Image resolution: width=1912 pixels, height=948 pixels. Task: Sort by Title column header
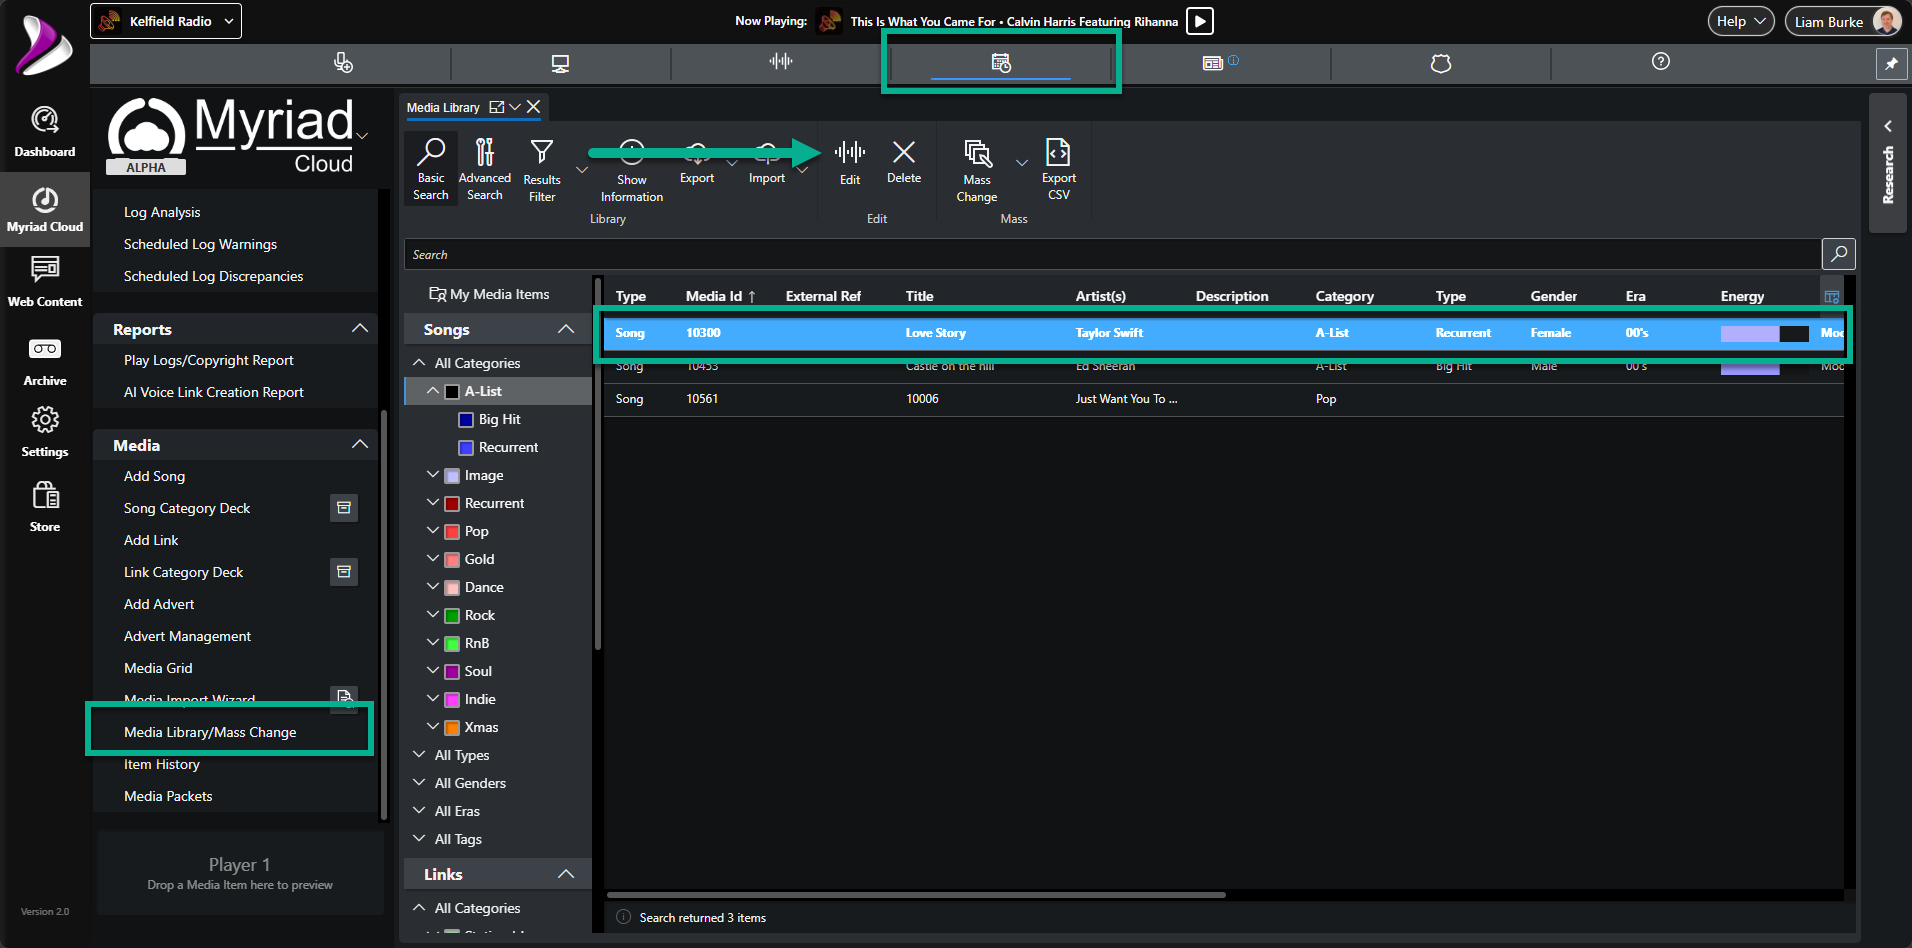pyautogui.click(x=919, y=296)
